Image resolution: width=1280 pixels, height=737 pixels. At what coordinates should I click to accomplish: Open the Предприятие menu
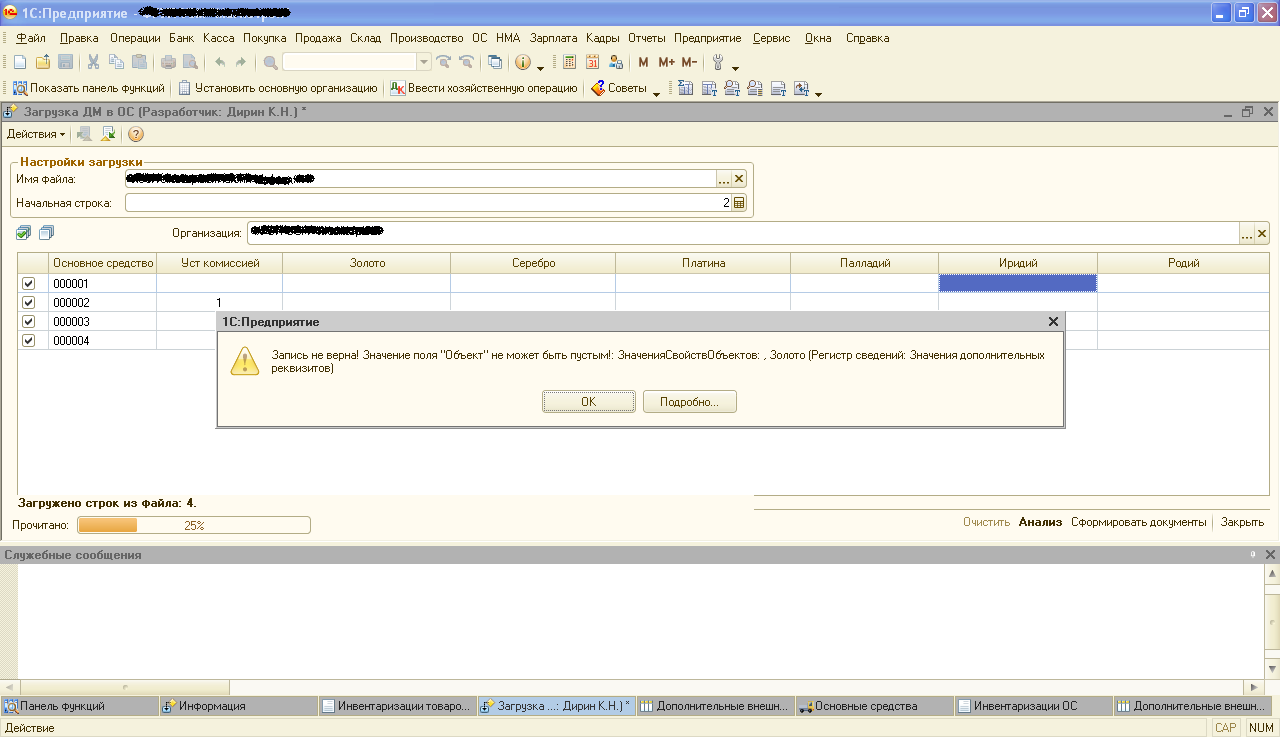[708, 38]
